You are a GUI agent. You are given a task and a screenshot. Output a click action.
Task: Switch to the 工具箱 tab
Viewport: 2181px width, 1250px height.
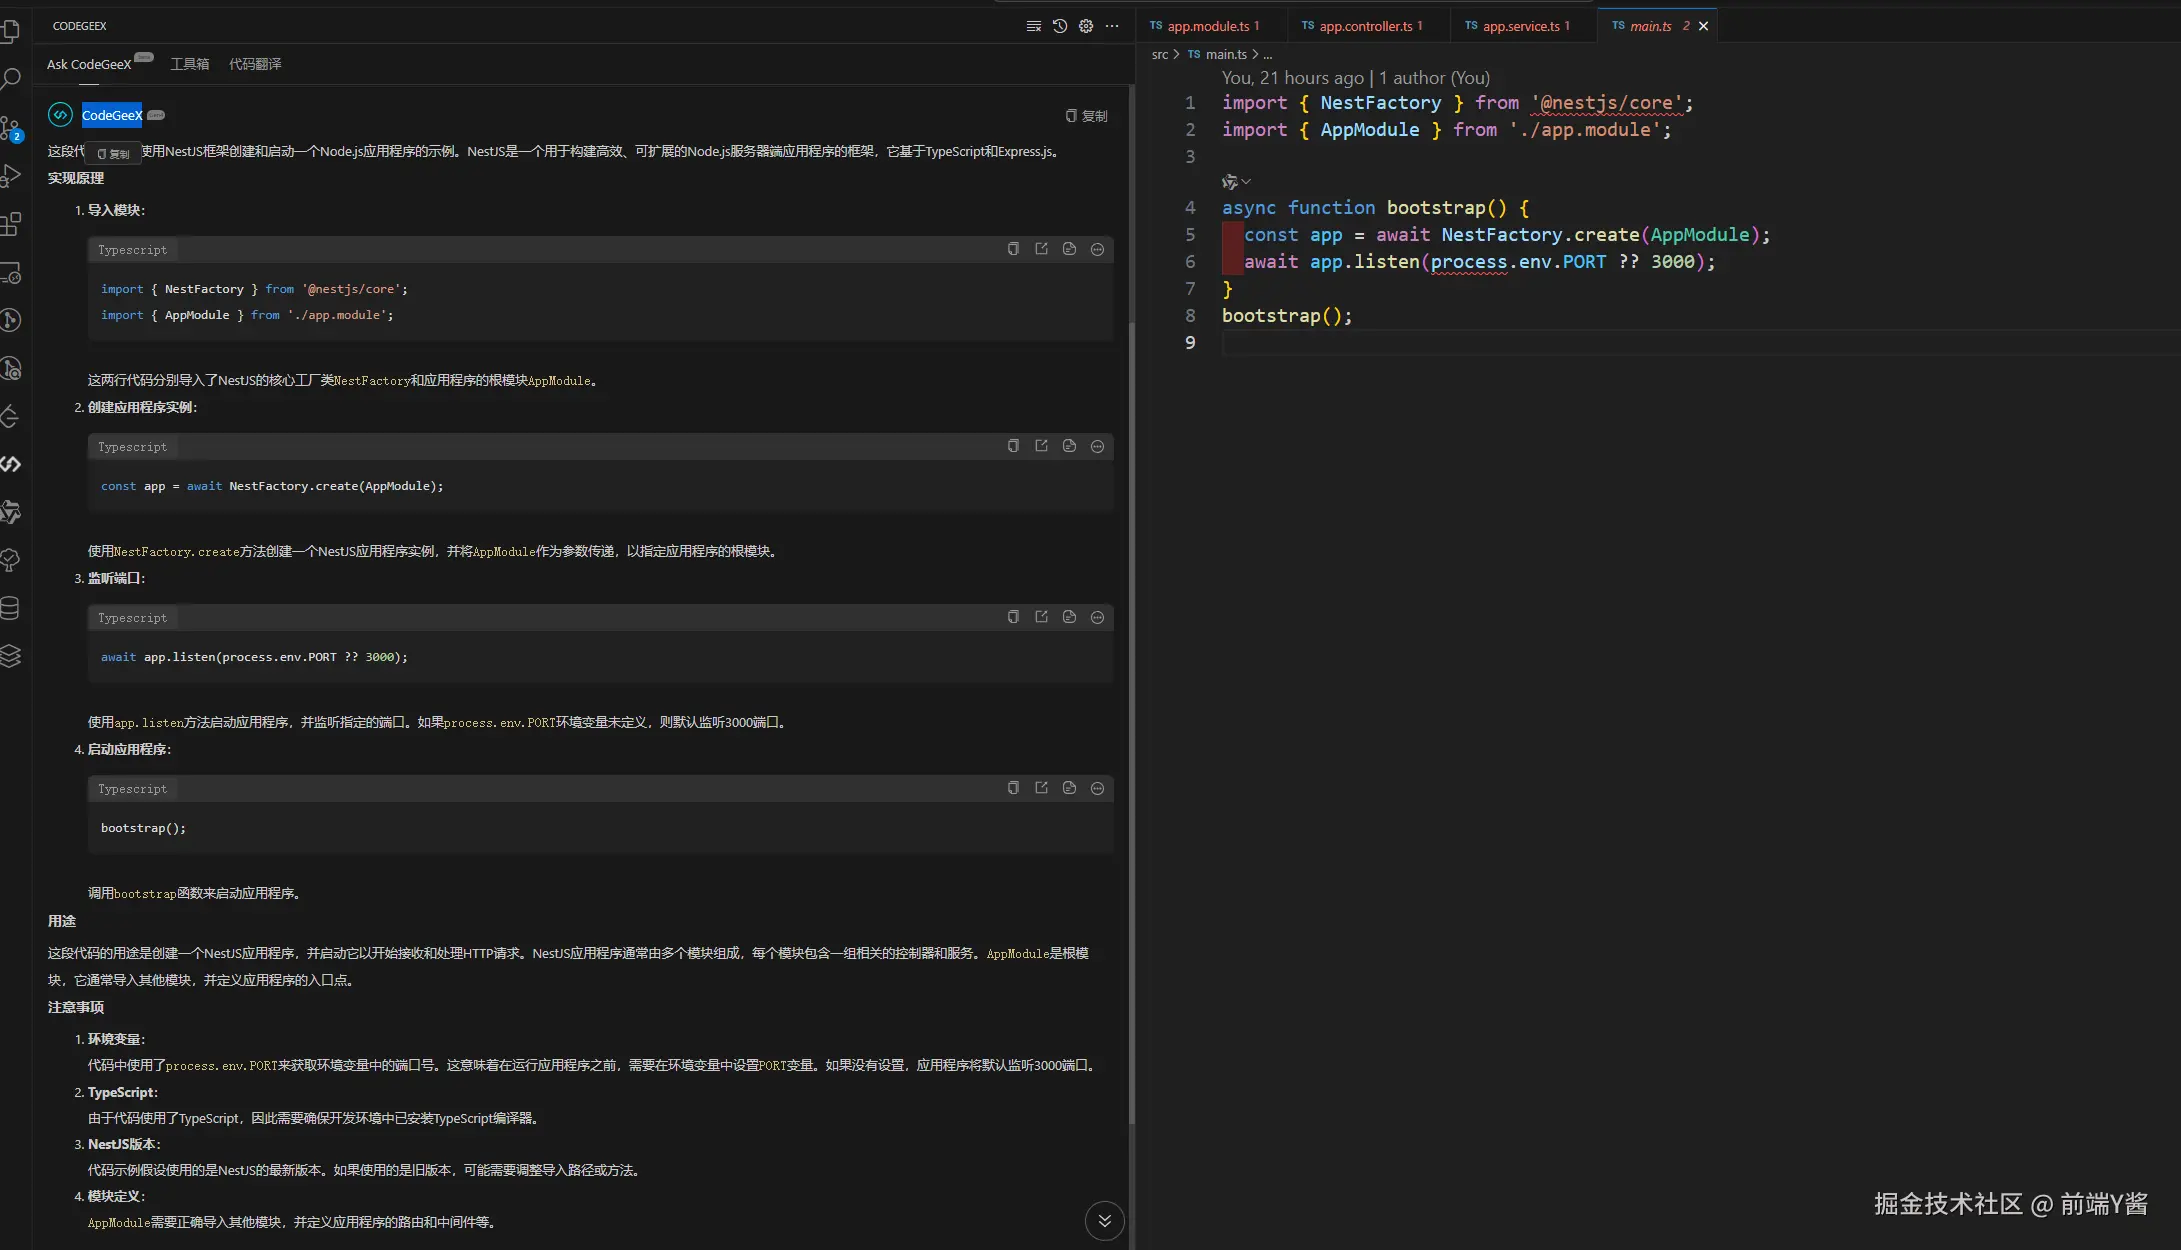coord(190,64)
